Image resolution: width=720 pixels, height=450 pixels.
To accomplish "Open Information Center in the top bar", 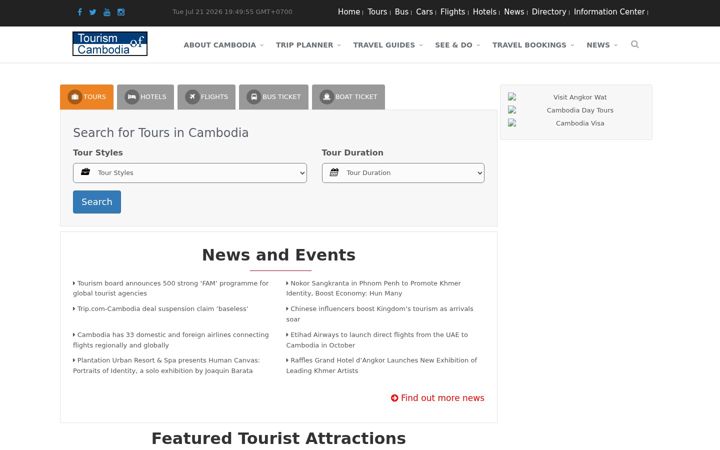I will (609, 12).
